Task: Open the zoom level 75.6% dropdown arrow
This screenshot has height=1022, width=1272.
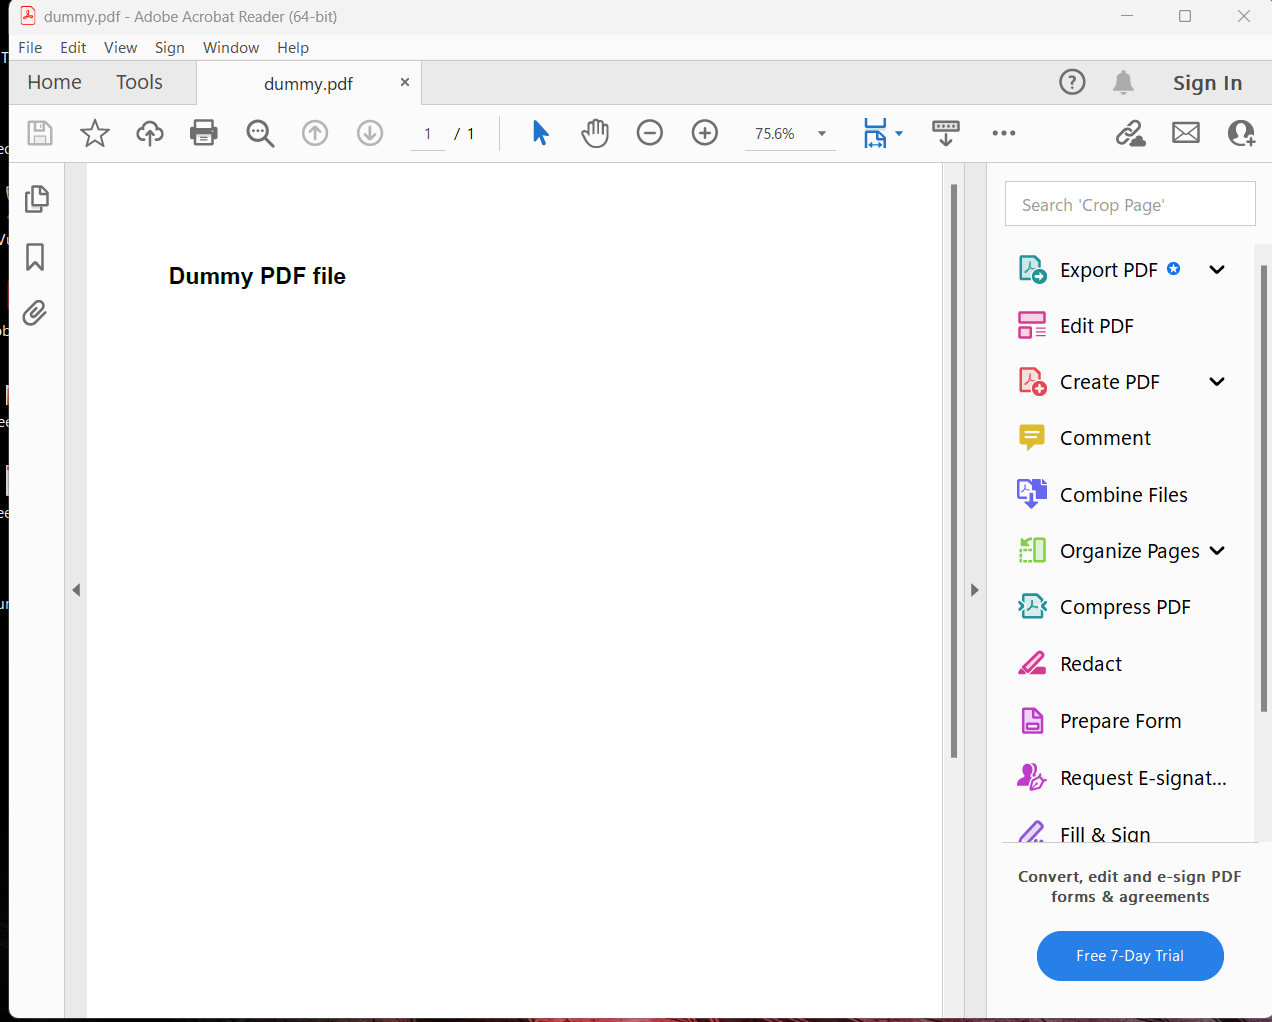Action: point(822,134)
